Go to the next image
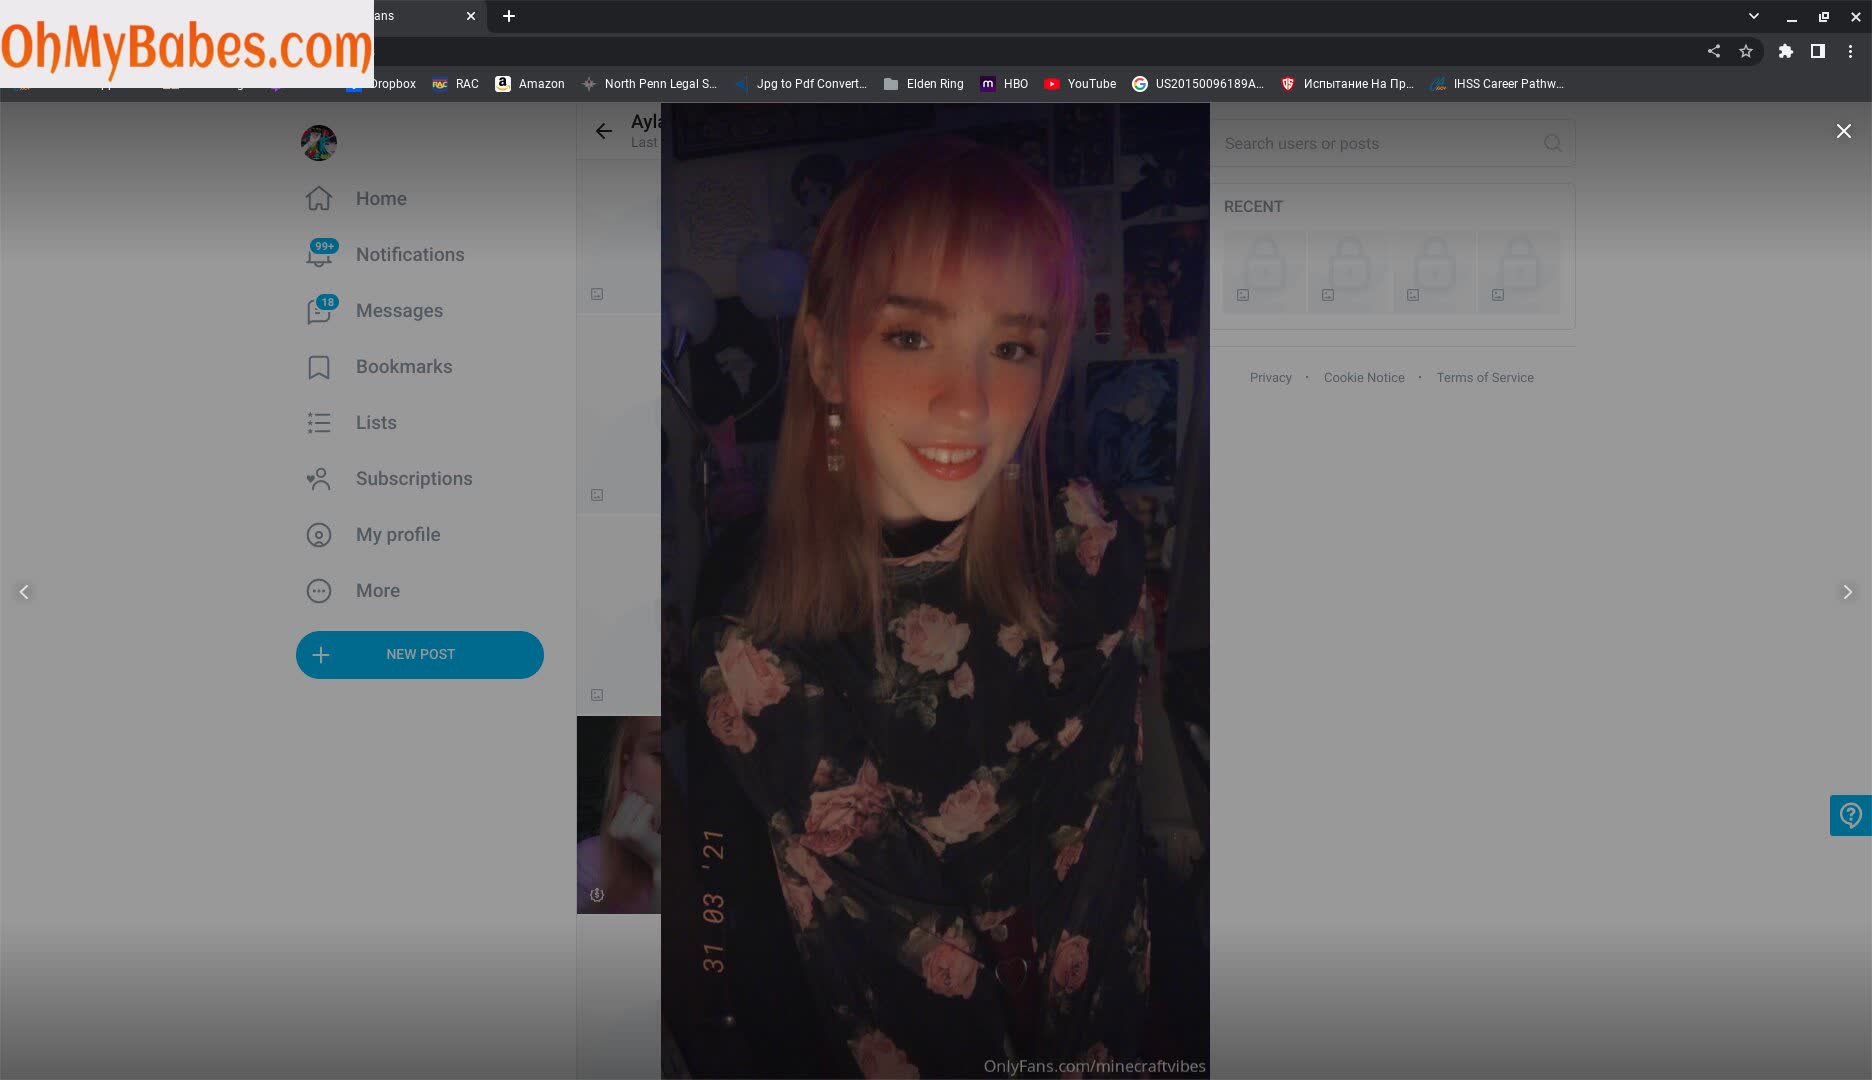The image size is (1872, 1080). coord(1847,592)
